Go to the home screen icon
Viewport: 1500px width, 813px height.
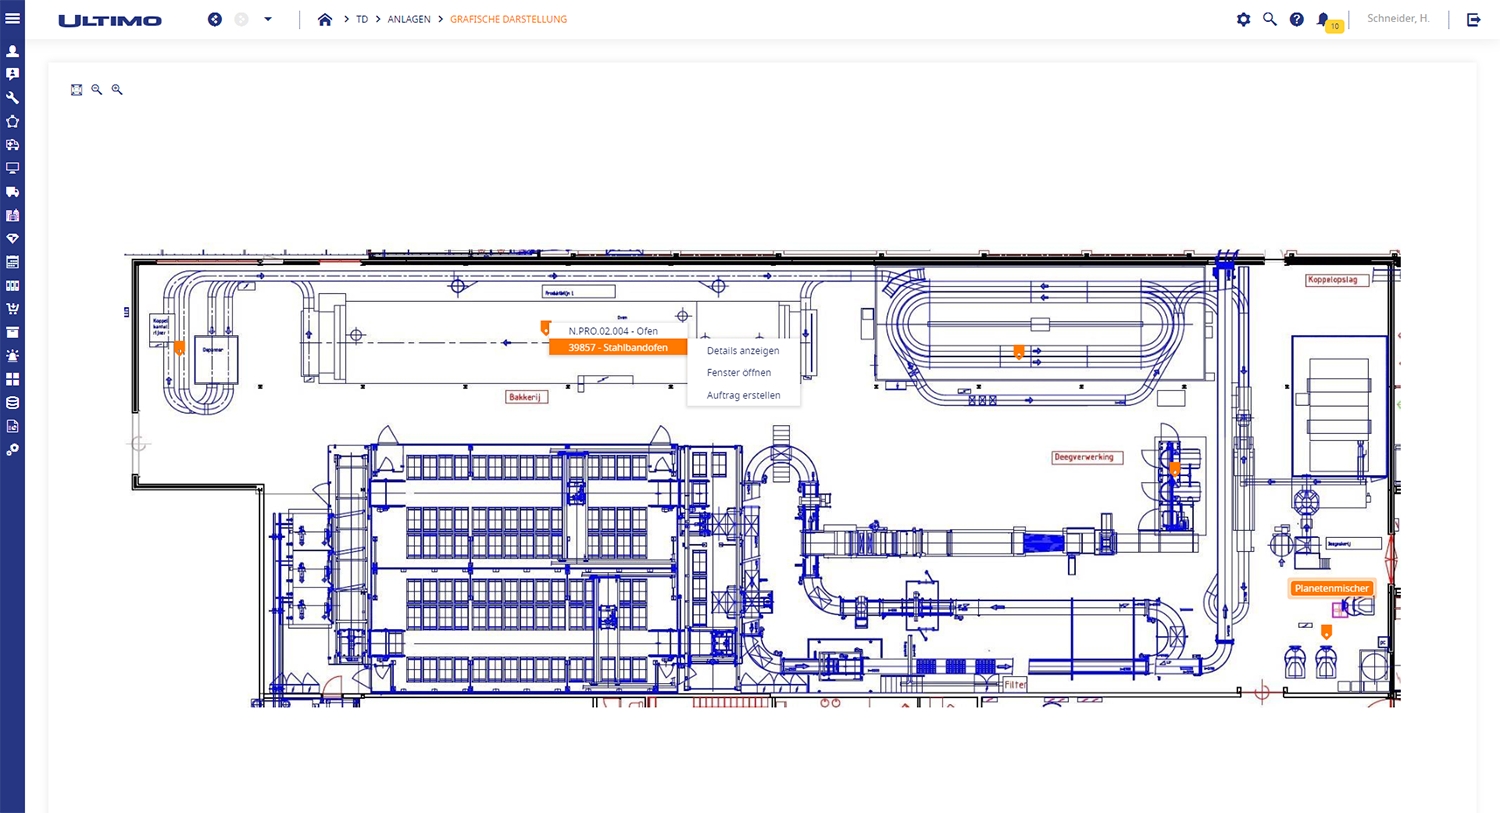pos(325,19)
